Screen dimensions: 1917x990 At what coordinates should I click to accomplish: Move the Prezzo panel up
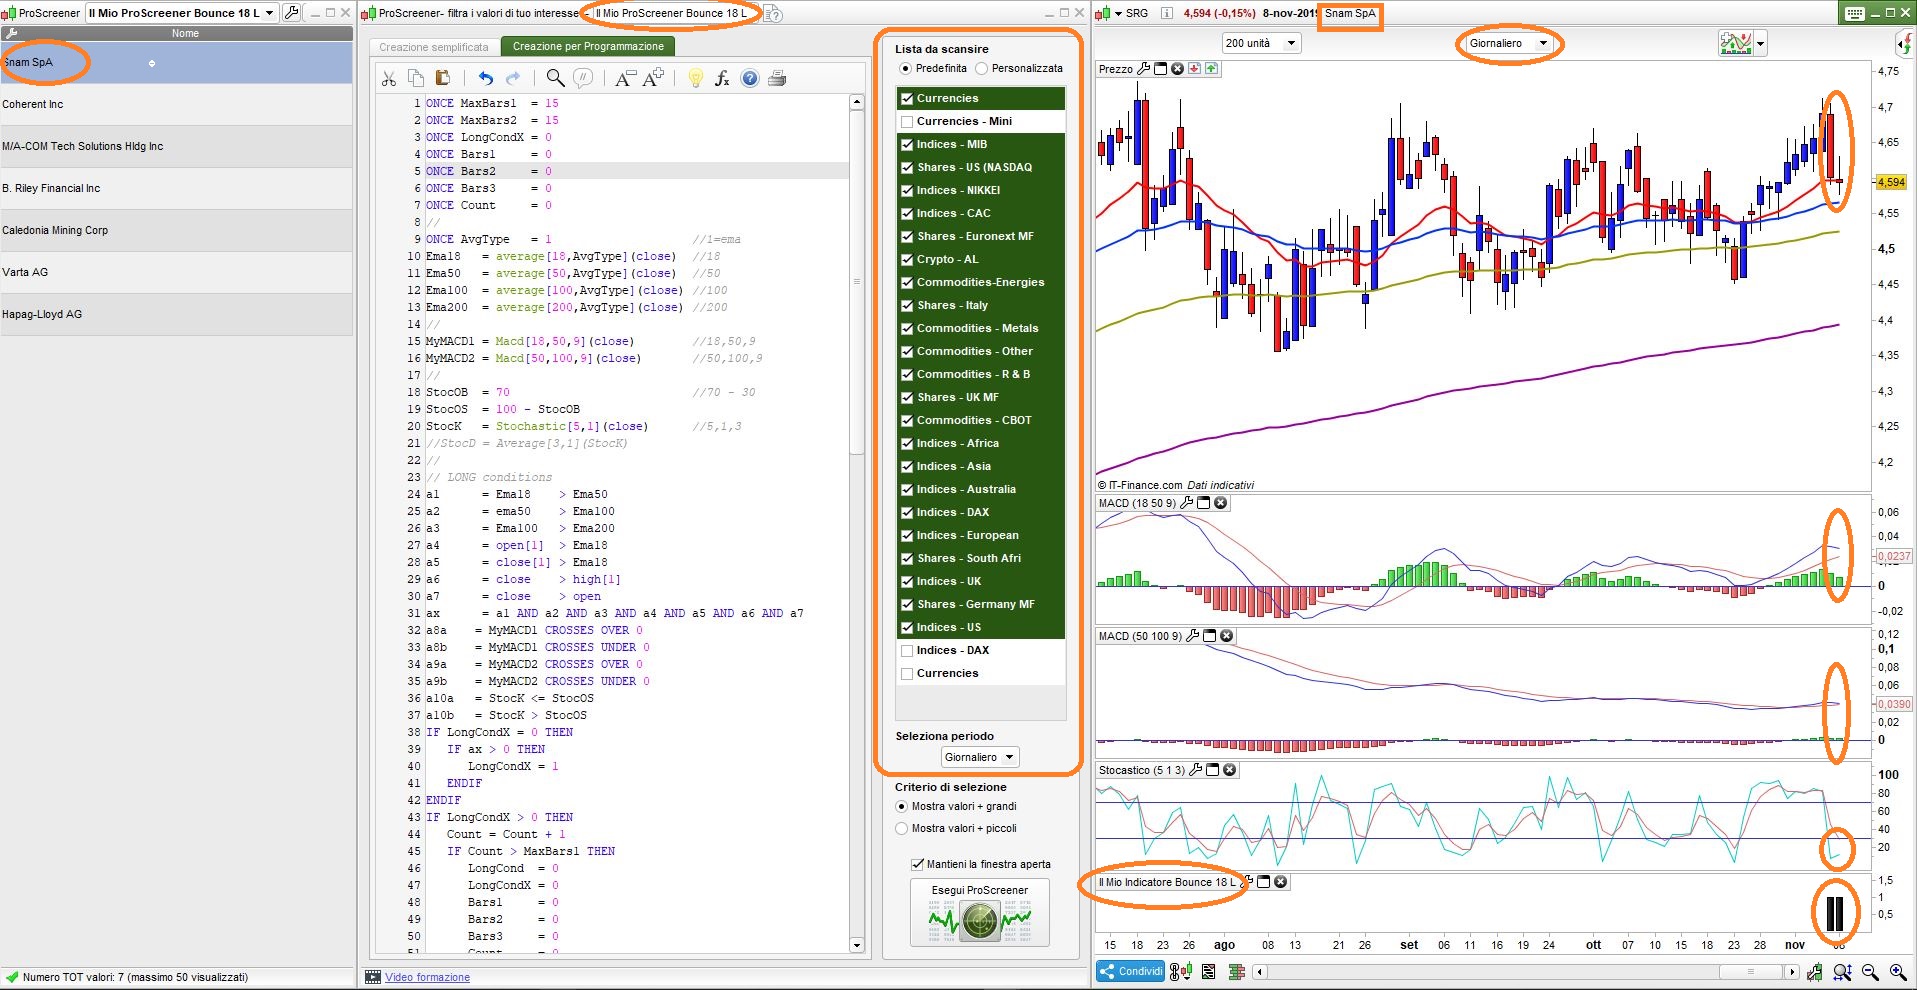tap(1211, 69)
